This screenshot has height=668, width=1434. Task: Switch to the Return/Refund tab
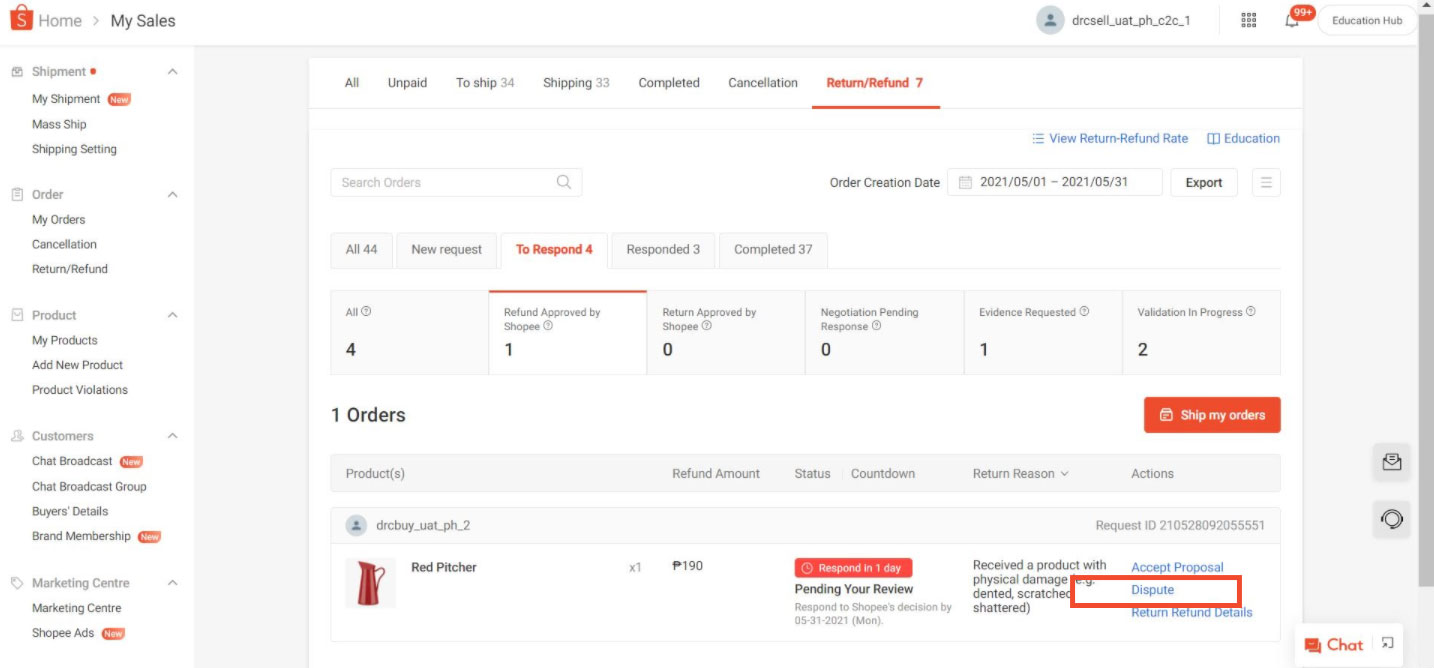point(876,82)
